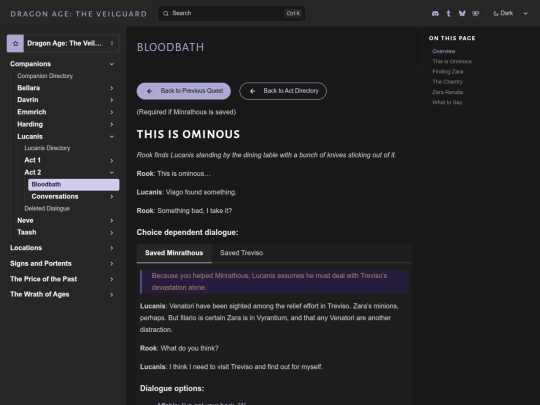Open Taash in sidebar
Screen dimensions: 540x405
pos(27,233)
